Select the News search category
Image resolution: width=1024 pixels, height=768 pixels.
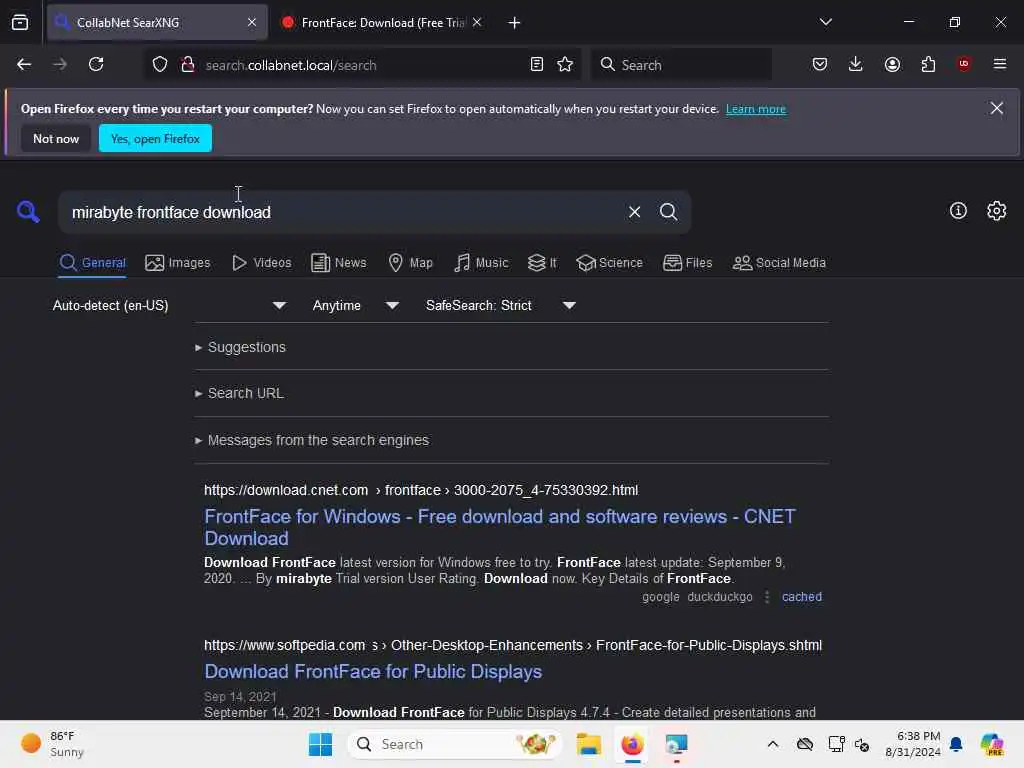tap(339, 263)
